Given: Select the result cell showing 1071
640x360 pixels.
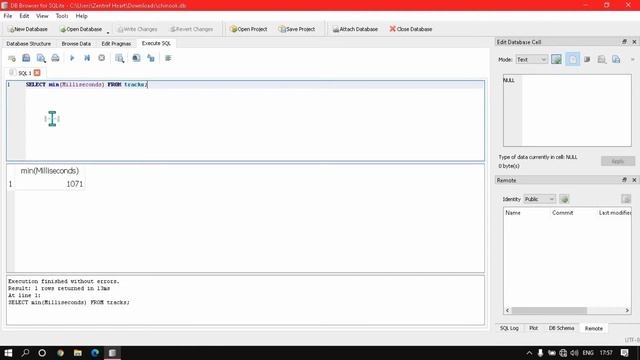Looking at the screenshot, I should (50, 184).
